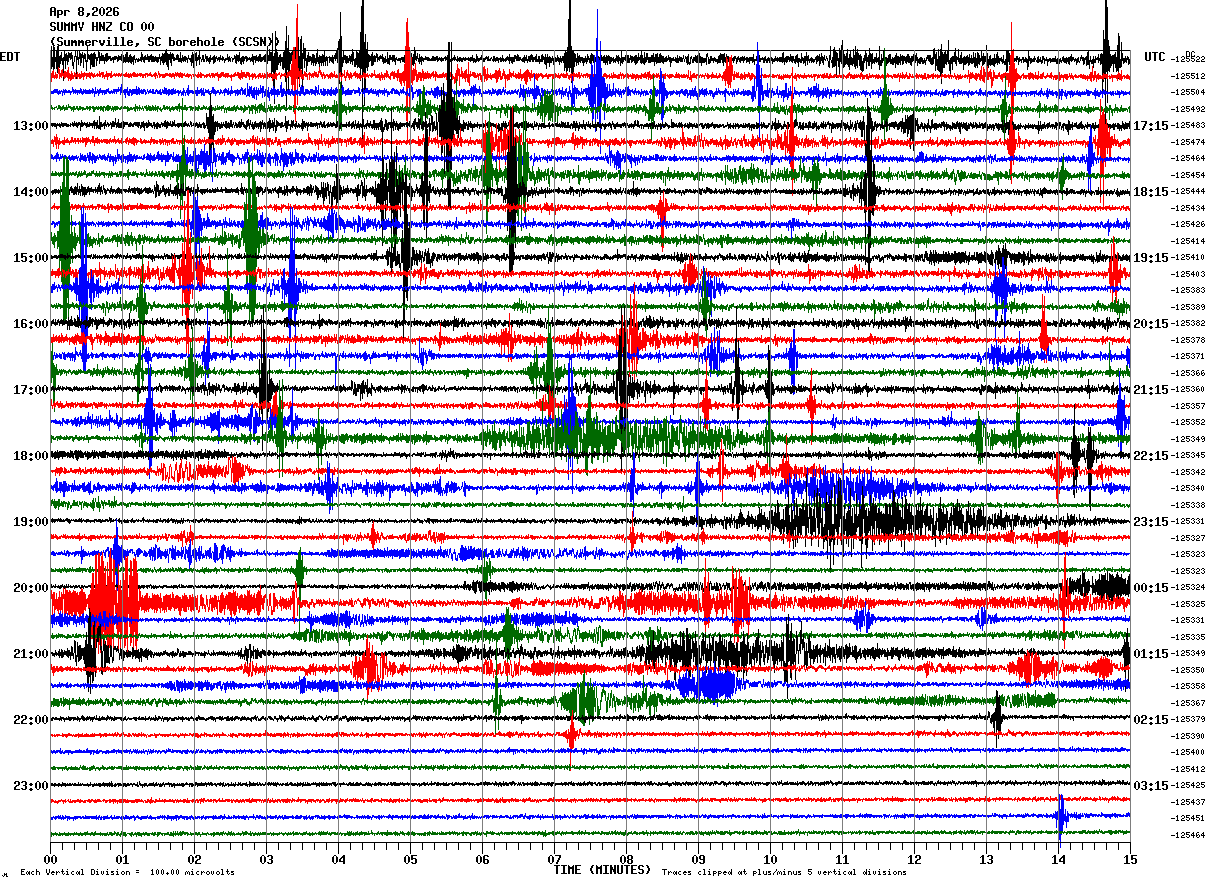Click the '19:00' EDT hour label
Image resolution: width=1210 pixels, height=886 pixels.
(31, 522)
